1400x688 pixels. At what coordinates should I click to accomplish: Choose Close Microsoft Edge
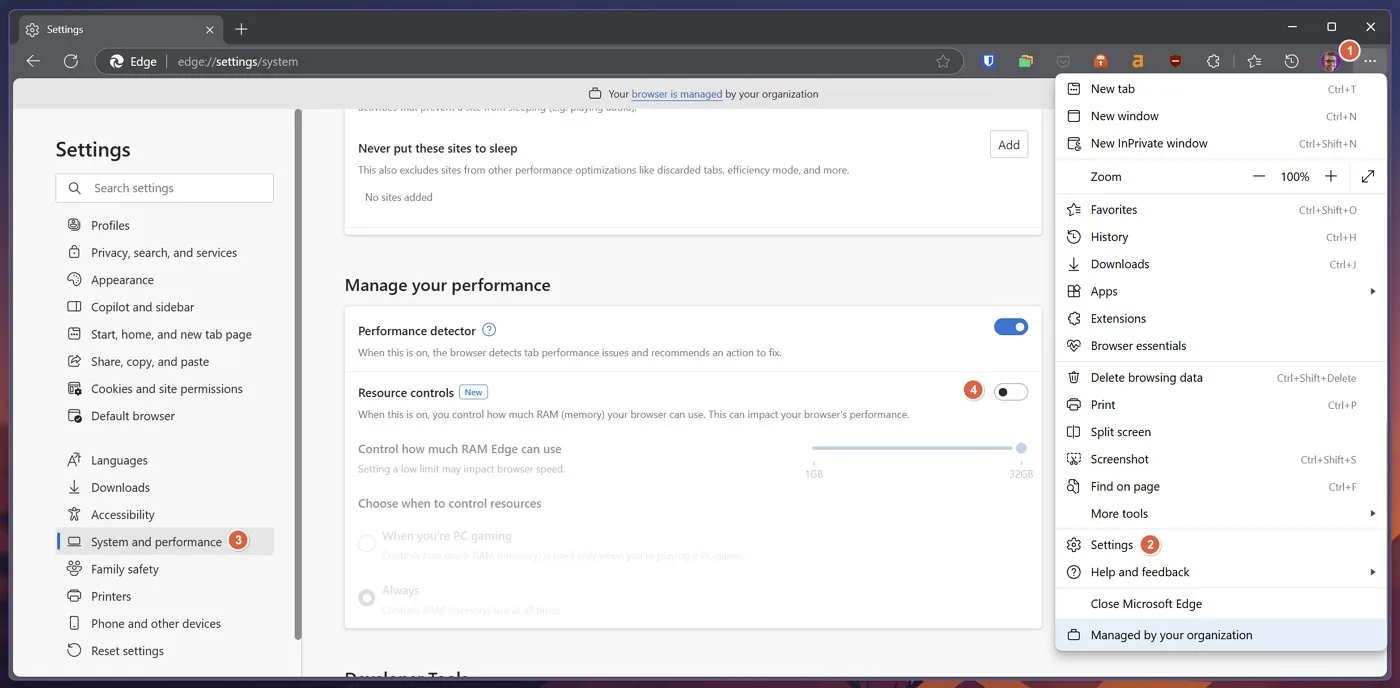coord(1221,604)
